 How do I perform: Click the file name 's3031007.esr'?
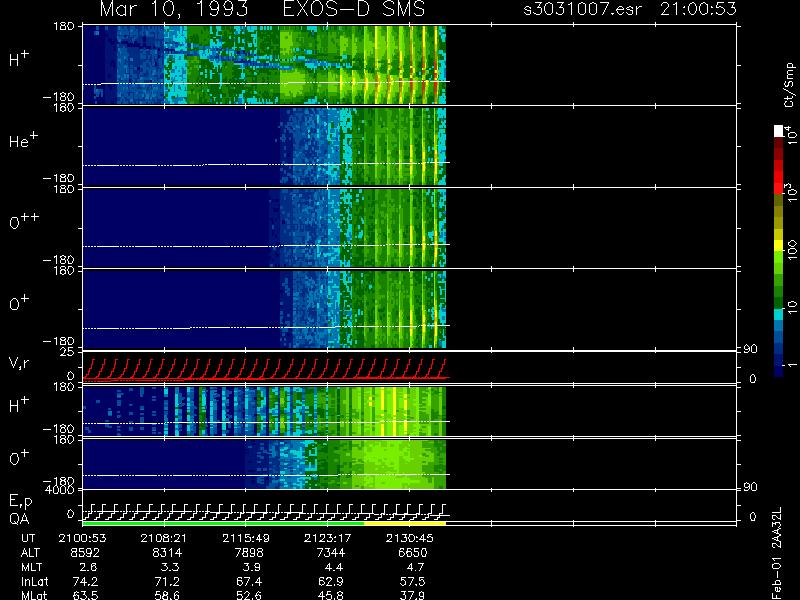click(582, 9)
